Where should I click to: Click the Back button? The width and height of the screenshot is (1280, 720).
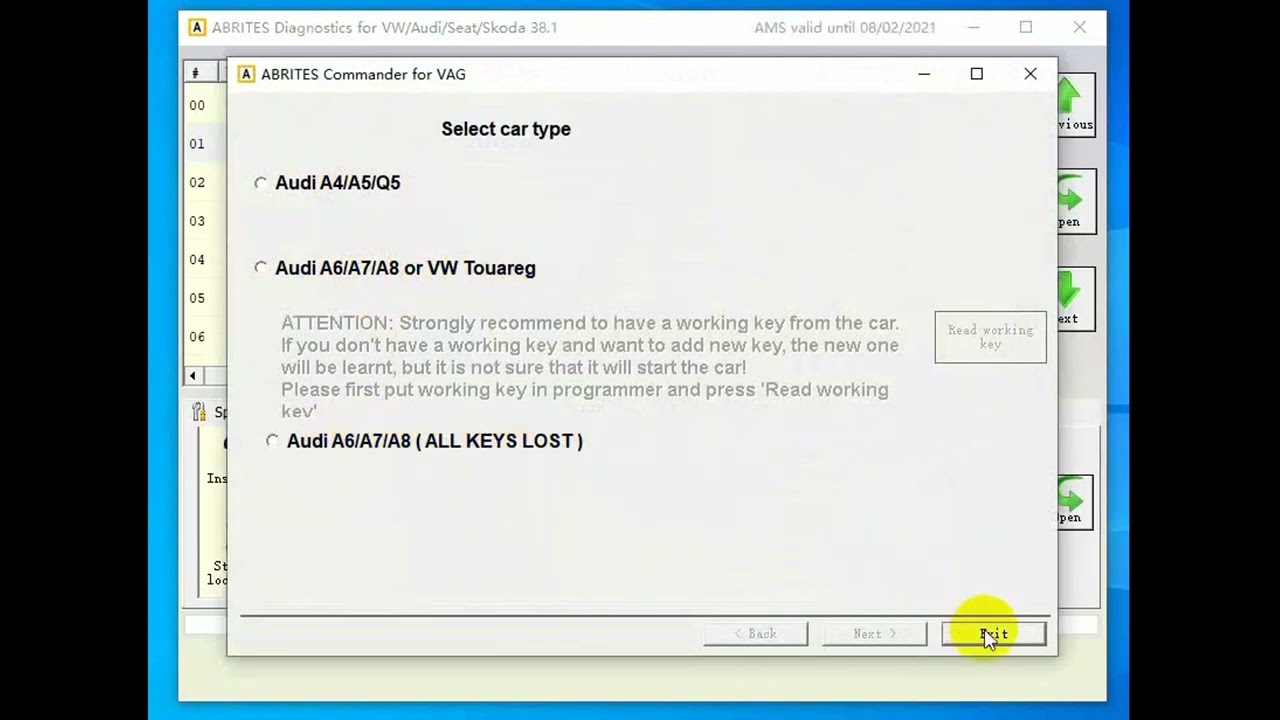[x=755, y=634]
